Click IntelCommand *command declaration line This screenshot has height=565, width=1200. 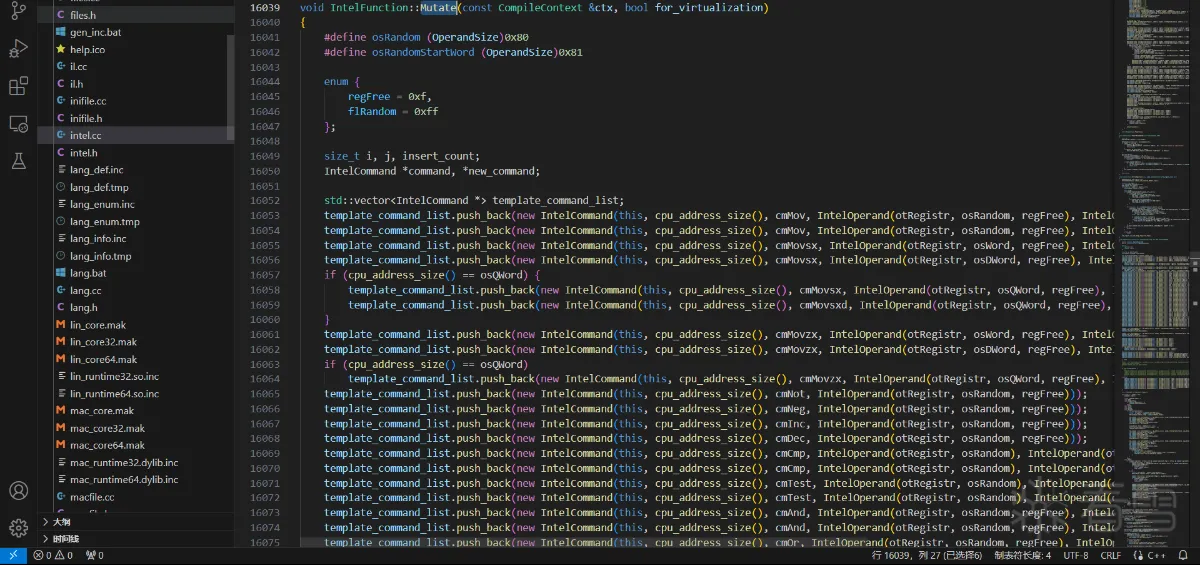tap(432, 171)
